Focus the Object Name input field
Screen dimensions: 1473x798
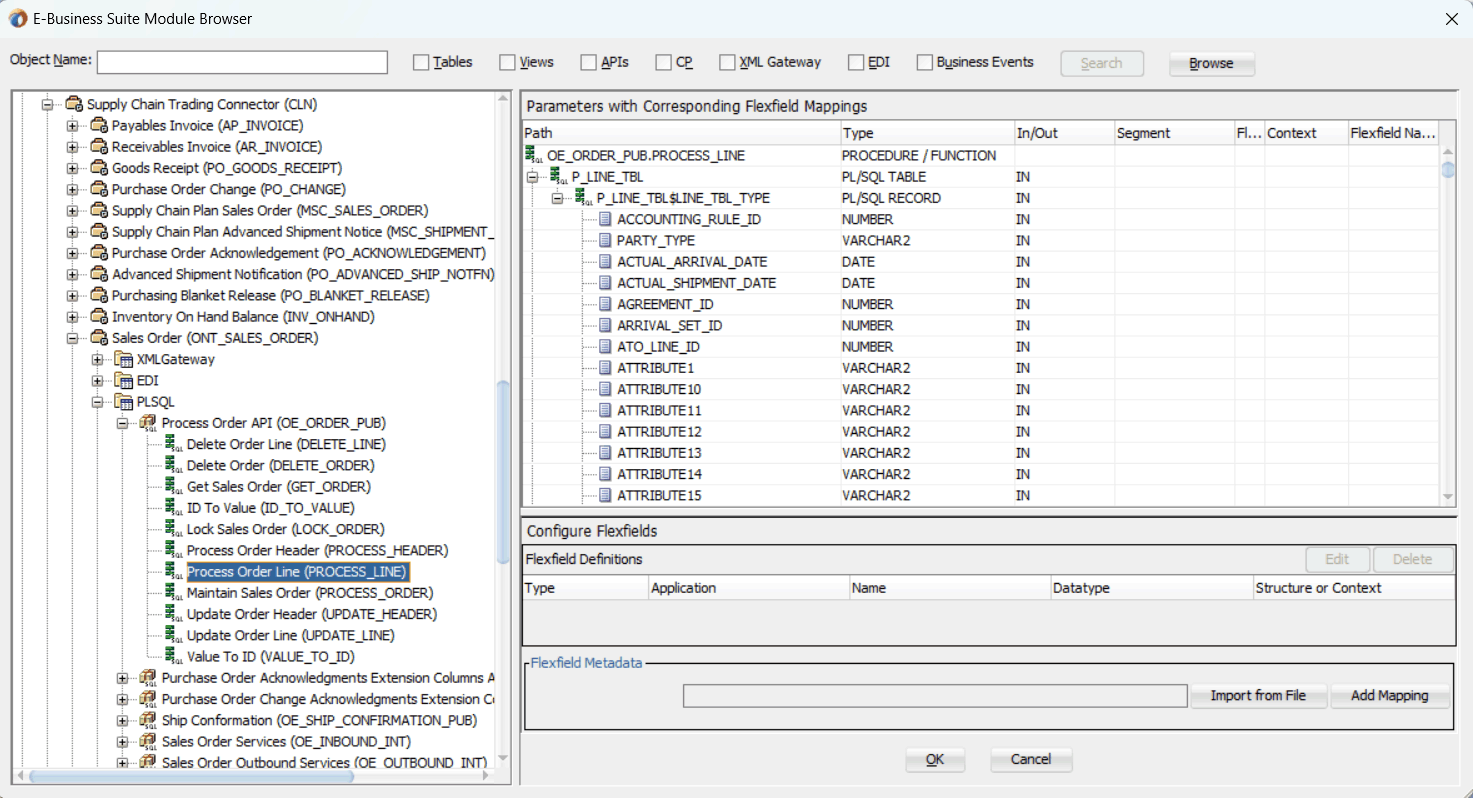tap(242, 62)
